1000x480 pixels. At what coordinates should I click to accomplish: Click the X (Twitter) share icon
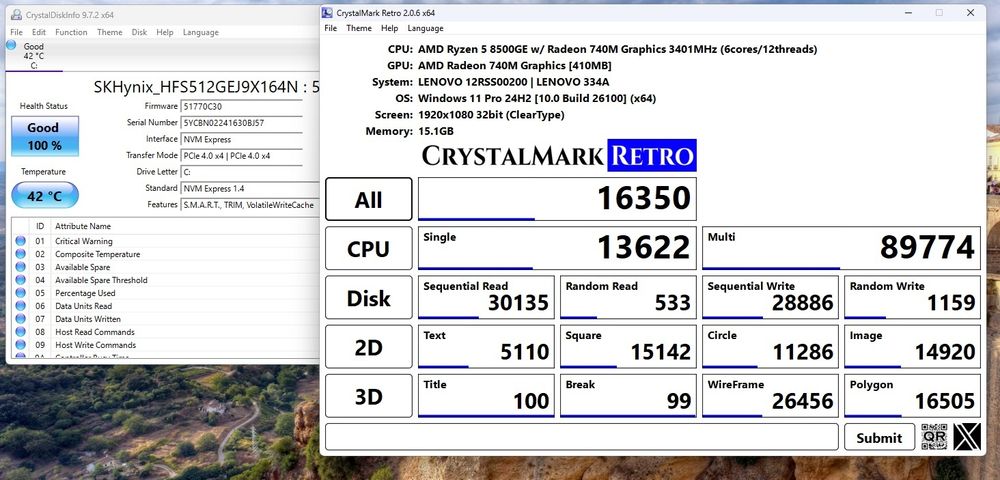pyautogui.click(x=967, y=437)
